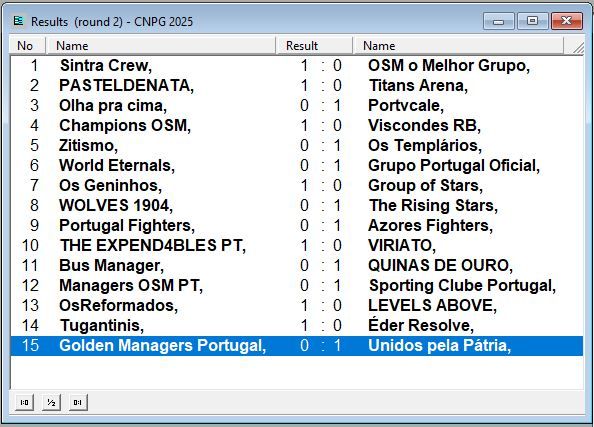This screenshot has width=594, height=427.
Task: Click the first Name column header
Action: [161, 46]
